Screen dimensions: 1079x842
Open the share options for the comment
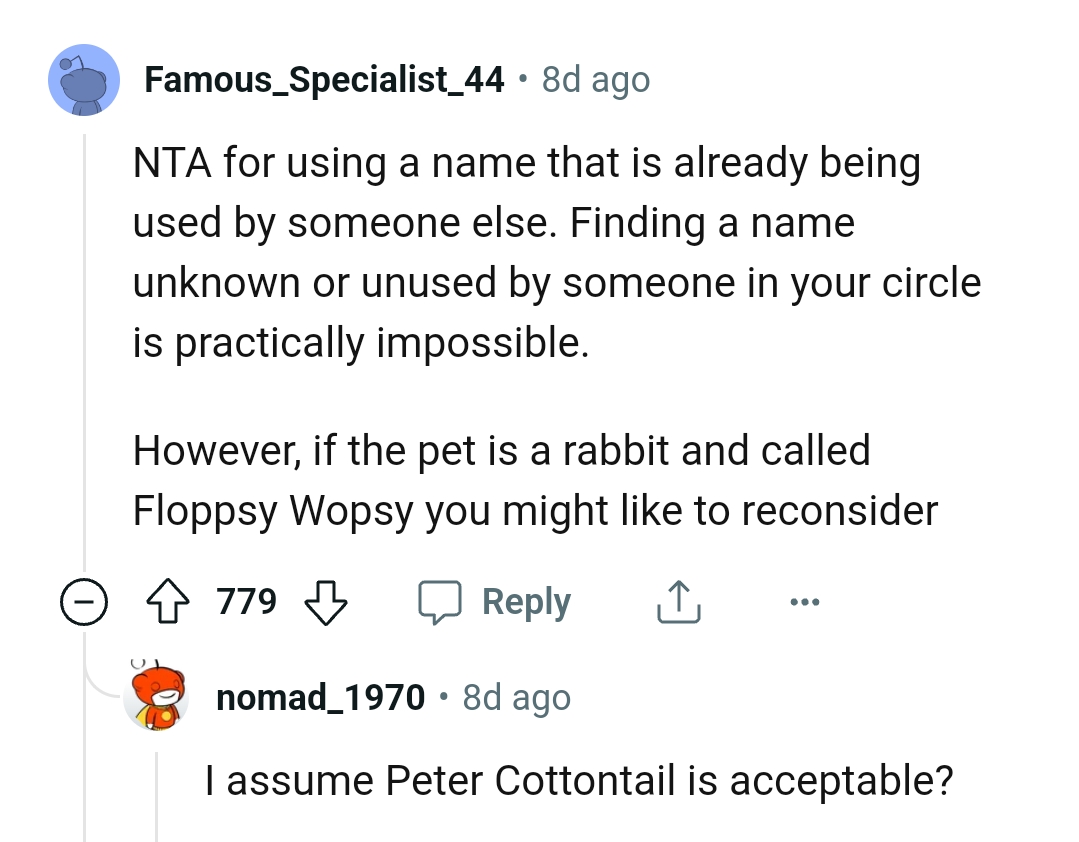(x=679, y=601)
